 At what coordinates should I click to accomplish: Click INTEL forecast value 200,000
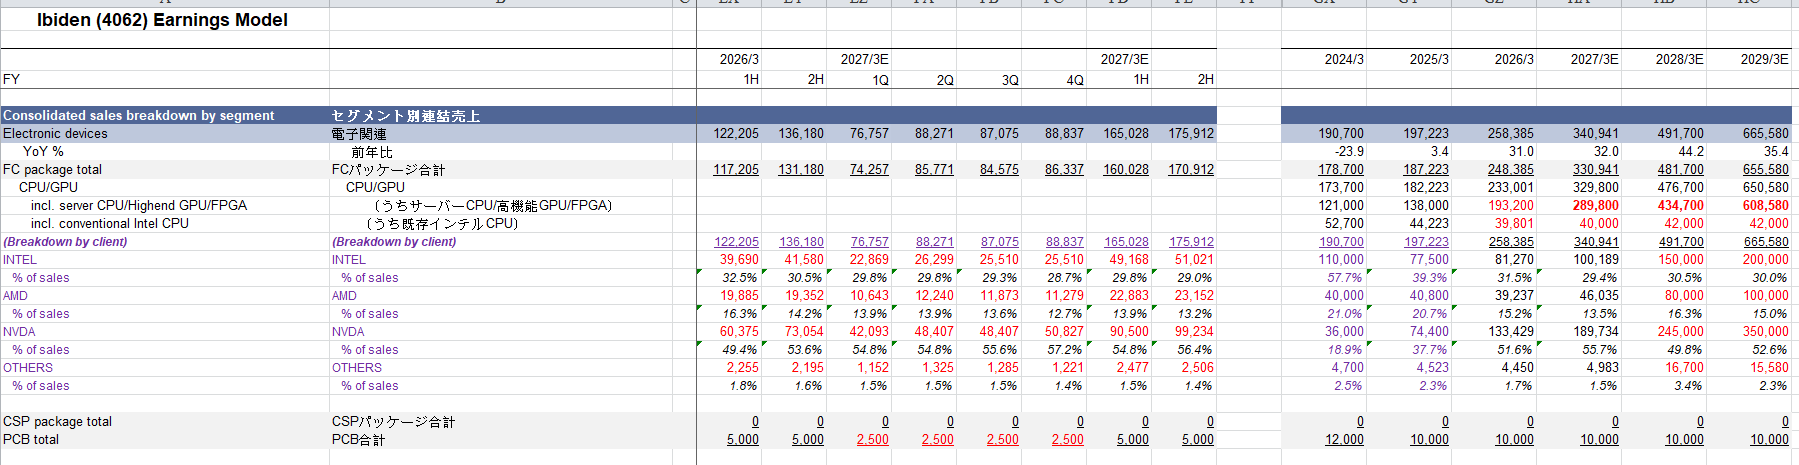click(x=1766, y=260)
